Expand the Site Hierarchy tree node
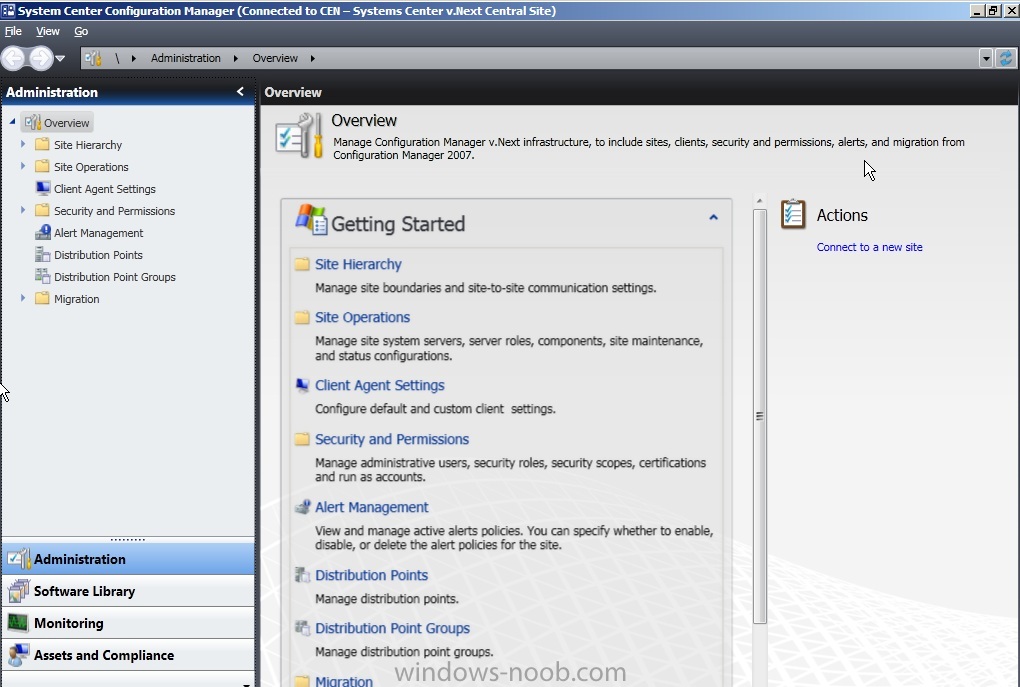This screenshot has height=687, width=1020. coord(23,144)
